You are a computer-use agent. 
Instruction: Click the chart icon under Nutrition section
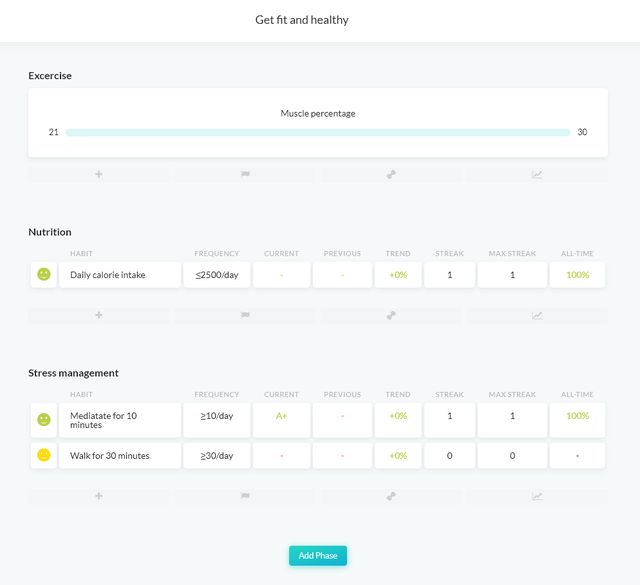pyautogui.click(x=537, y=315)
